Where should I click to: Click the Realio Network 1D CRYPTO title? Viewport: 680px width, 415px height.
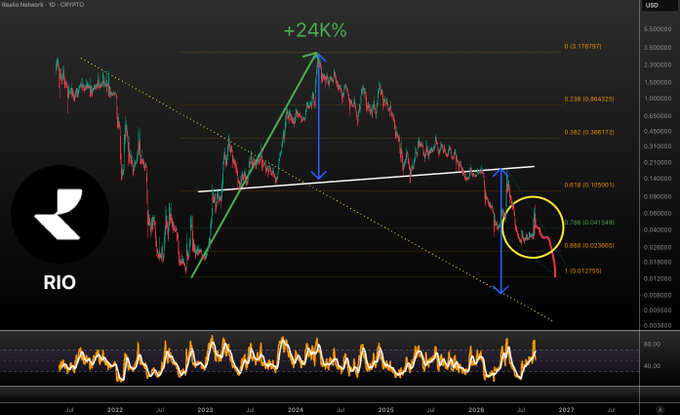(x=43, y=5)
